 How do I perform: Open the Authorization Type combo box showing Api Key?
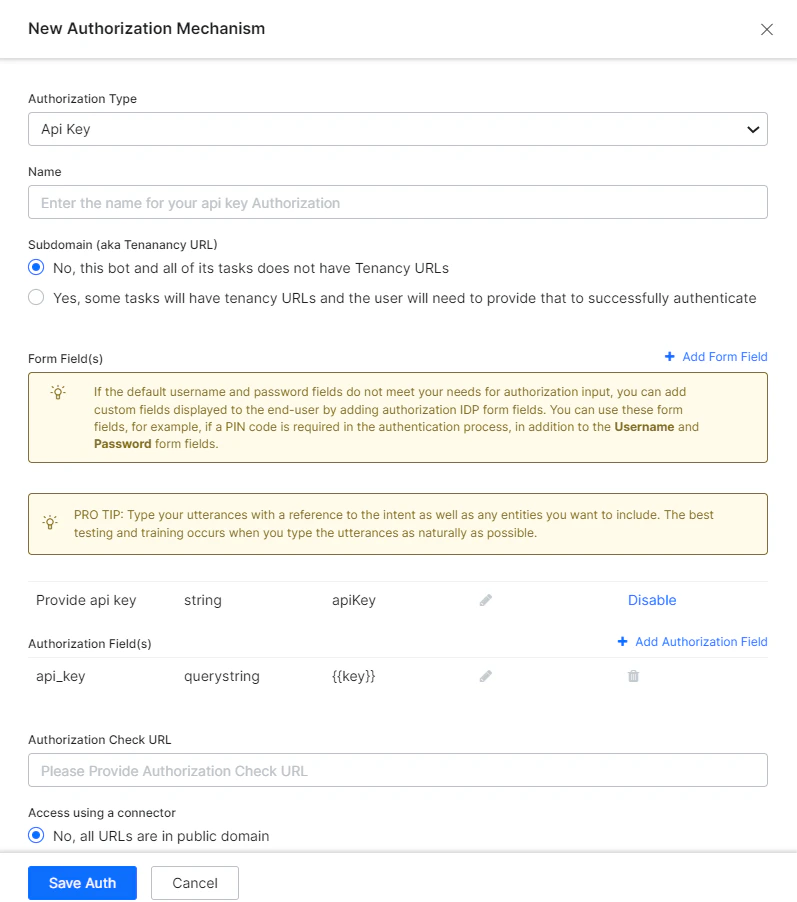pos(398,129)
